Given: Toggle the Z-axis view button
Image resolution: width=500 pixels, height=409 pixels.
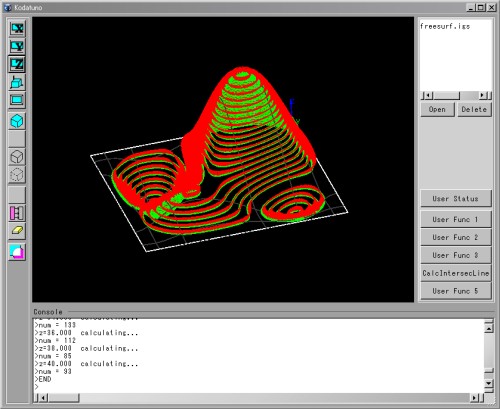Looking at the screenshot, I should click(x=17, y=64).
